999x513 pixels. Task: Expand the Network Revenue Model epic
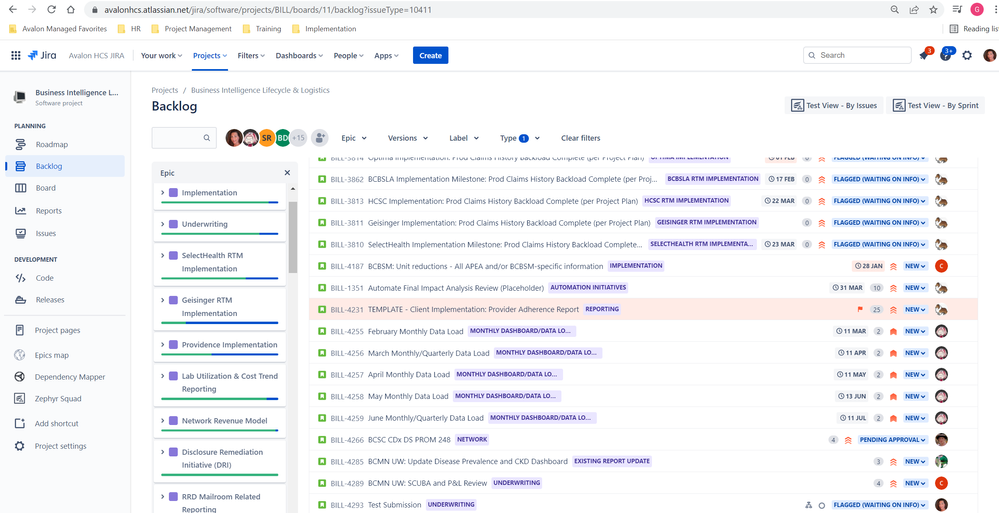163,421
